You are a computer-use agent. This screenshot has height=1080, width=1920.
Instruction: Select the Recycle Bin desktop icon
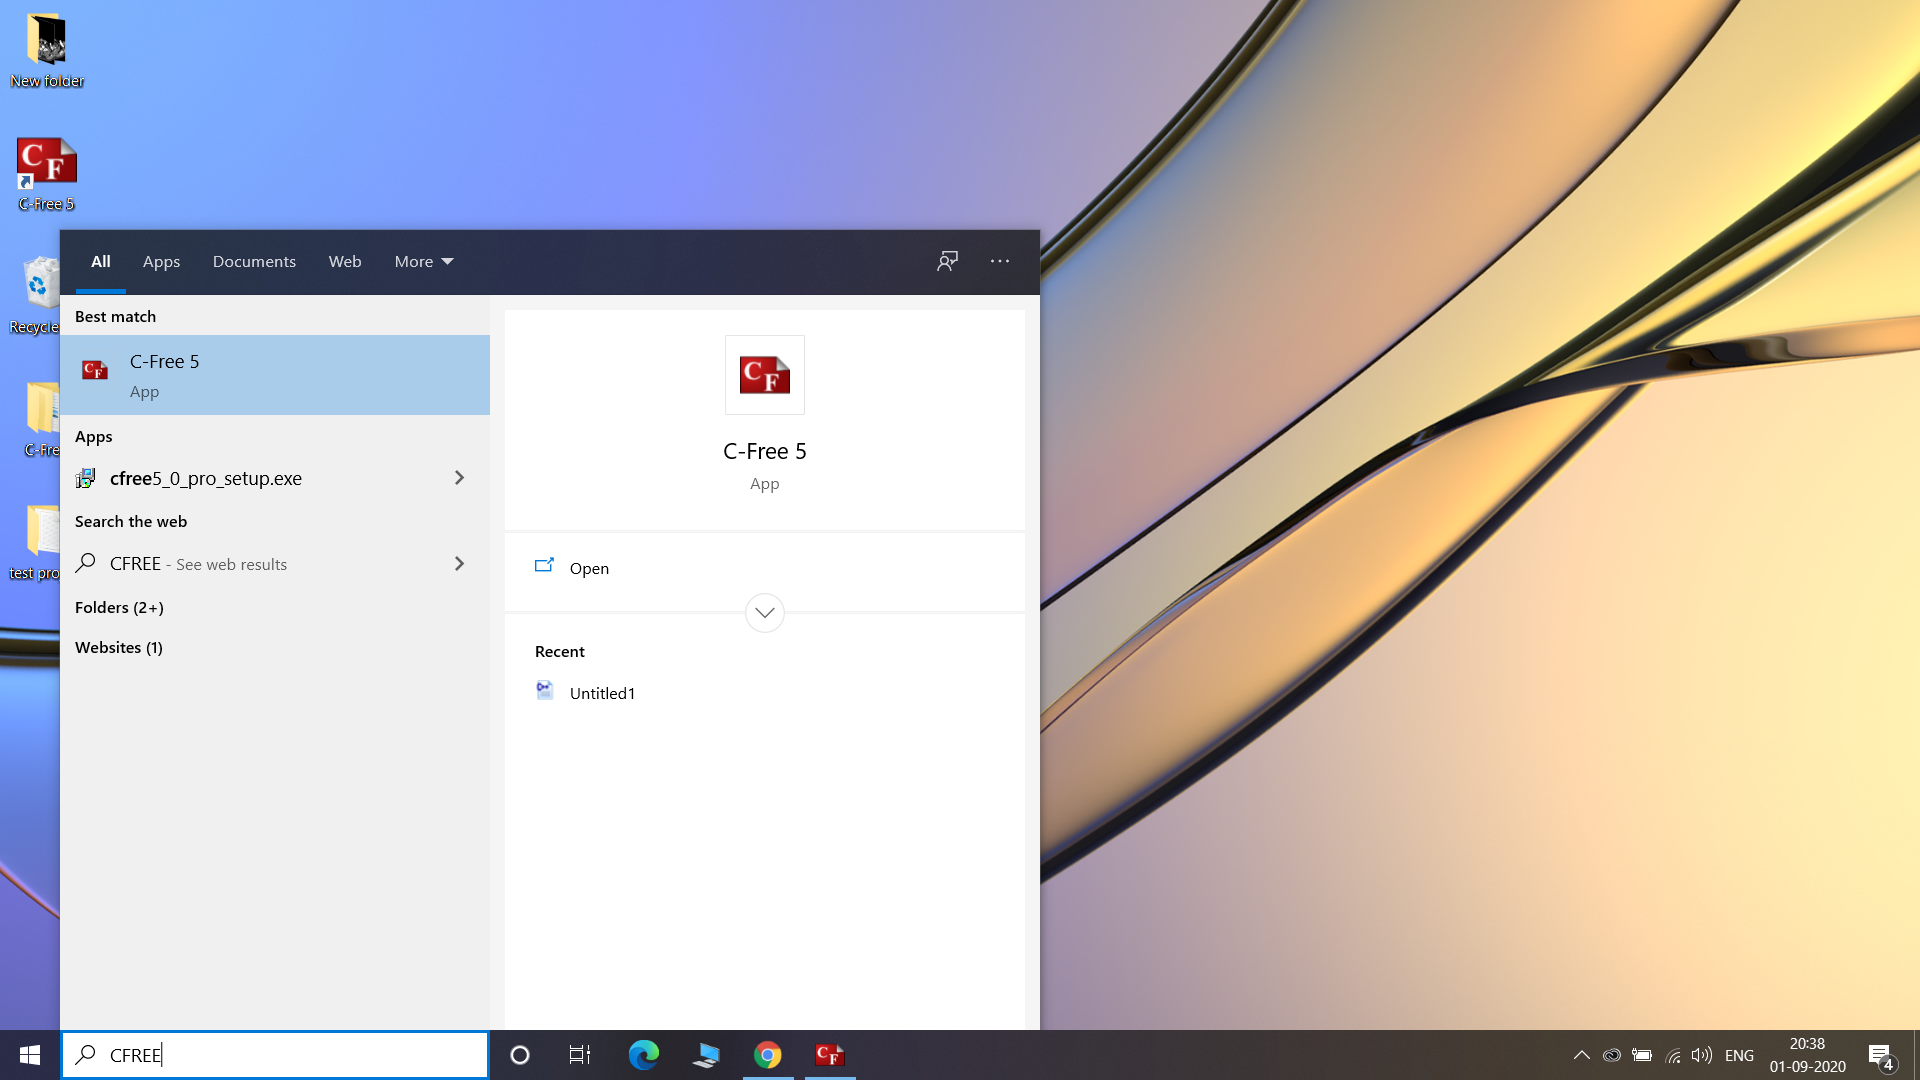pyautogui.click(x=35, y=295)
